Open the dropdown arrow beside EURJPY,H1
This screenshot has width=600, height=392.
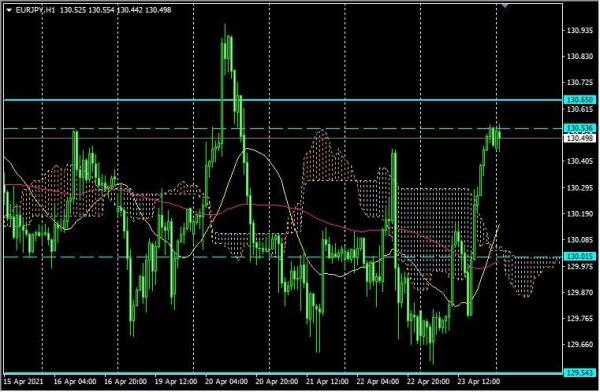click(9, 10)
